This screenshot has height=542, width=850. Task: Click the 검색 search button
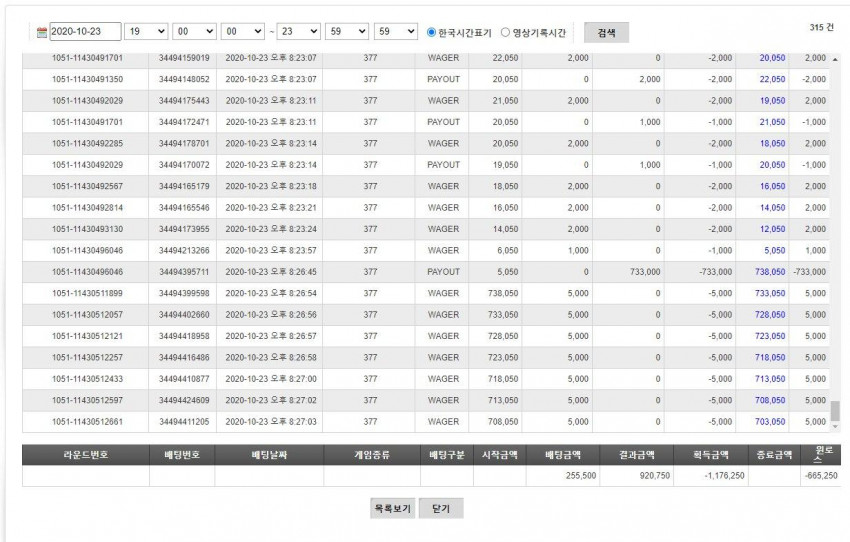[x=606, y=33]
